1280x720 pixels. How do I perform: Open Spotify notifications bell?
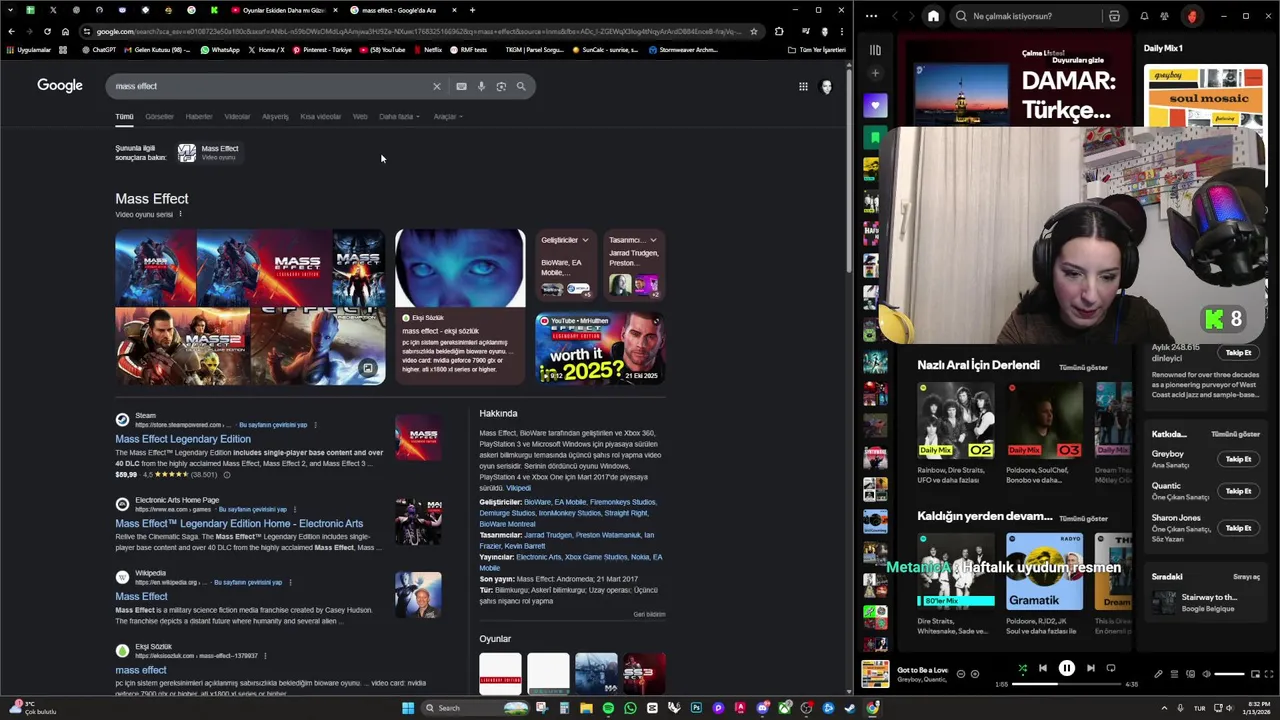1144,16
